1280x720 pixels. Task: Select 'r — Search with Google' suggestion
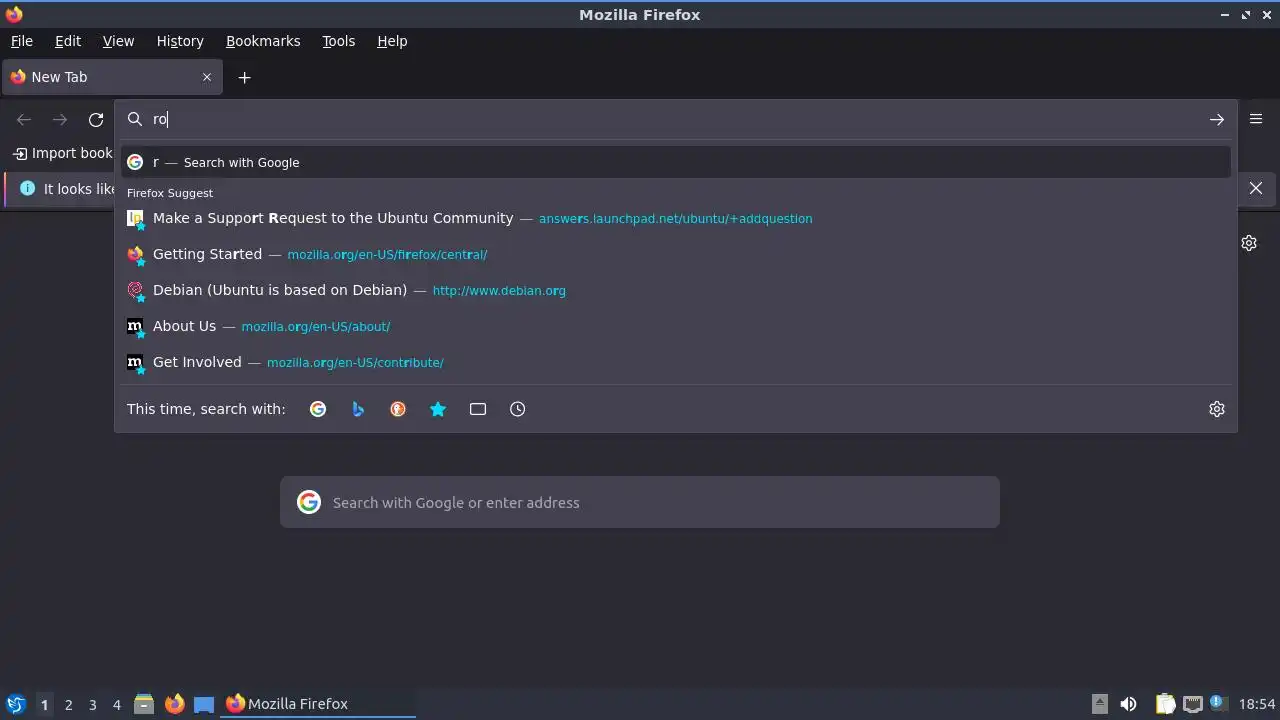point(676,162)
